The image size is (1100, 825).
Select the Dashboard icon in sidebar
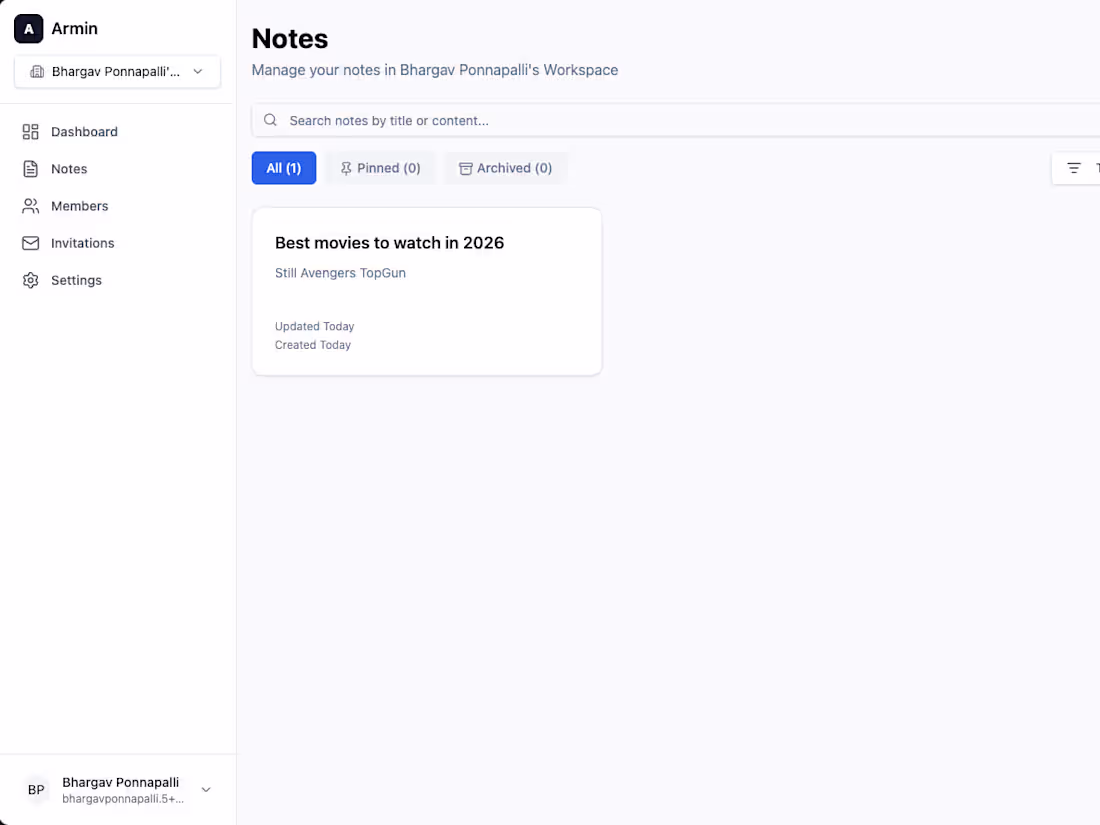pyautogui.click(x=31, y=131)
